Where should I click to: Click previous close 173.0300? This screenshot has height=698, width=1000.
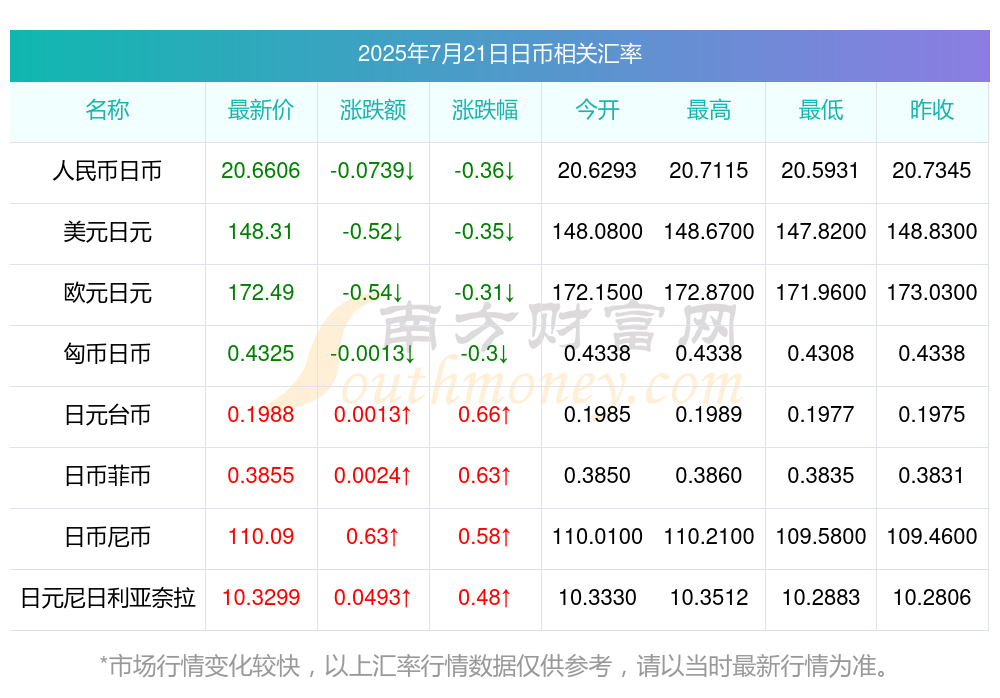pyautogui.click(x=932, y=293)
